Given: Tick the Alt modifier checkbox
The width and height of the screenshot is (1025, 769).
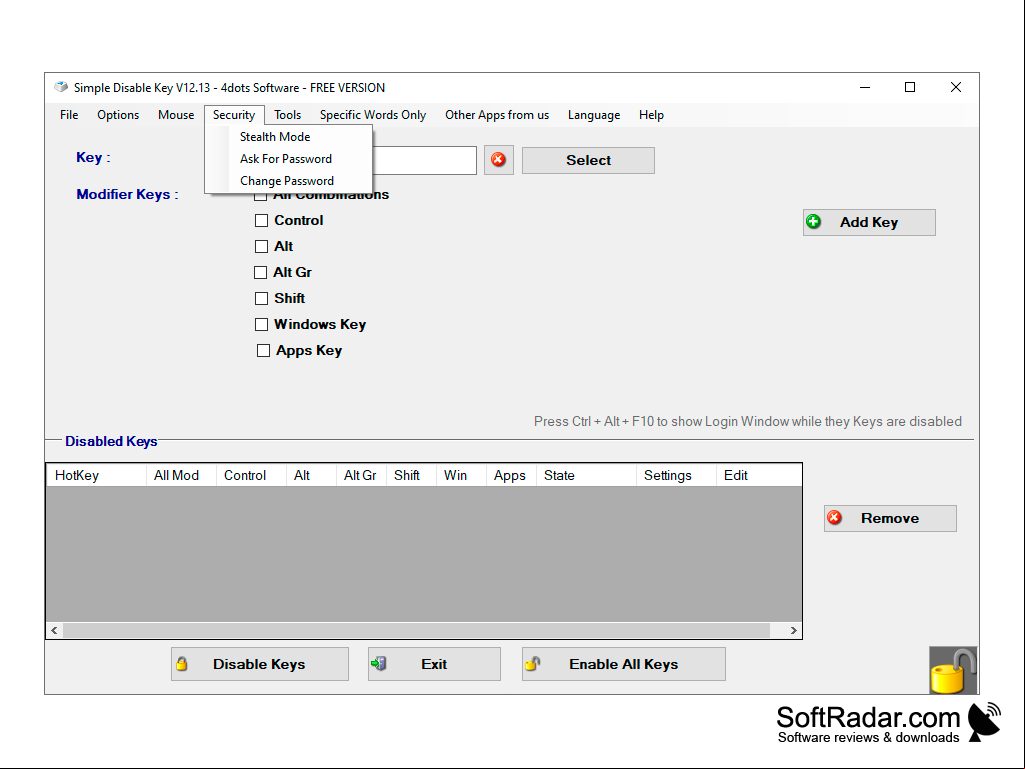Looking at the screenshot, I should pos(261,247).
